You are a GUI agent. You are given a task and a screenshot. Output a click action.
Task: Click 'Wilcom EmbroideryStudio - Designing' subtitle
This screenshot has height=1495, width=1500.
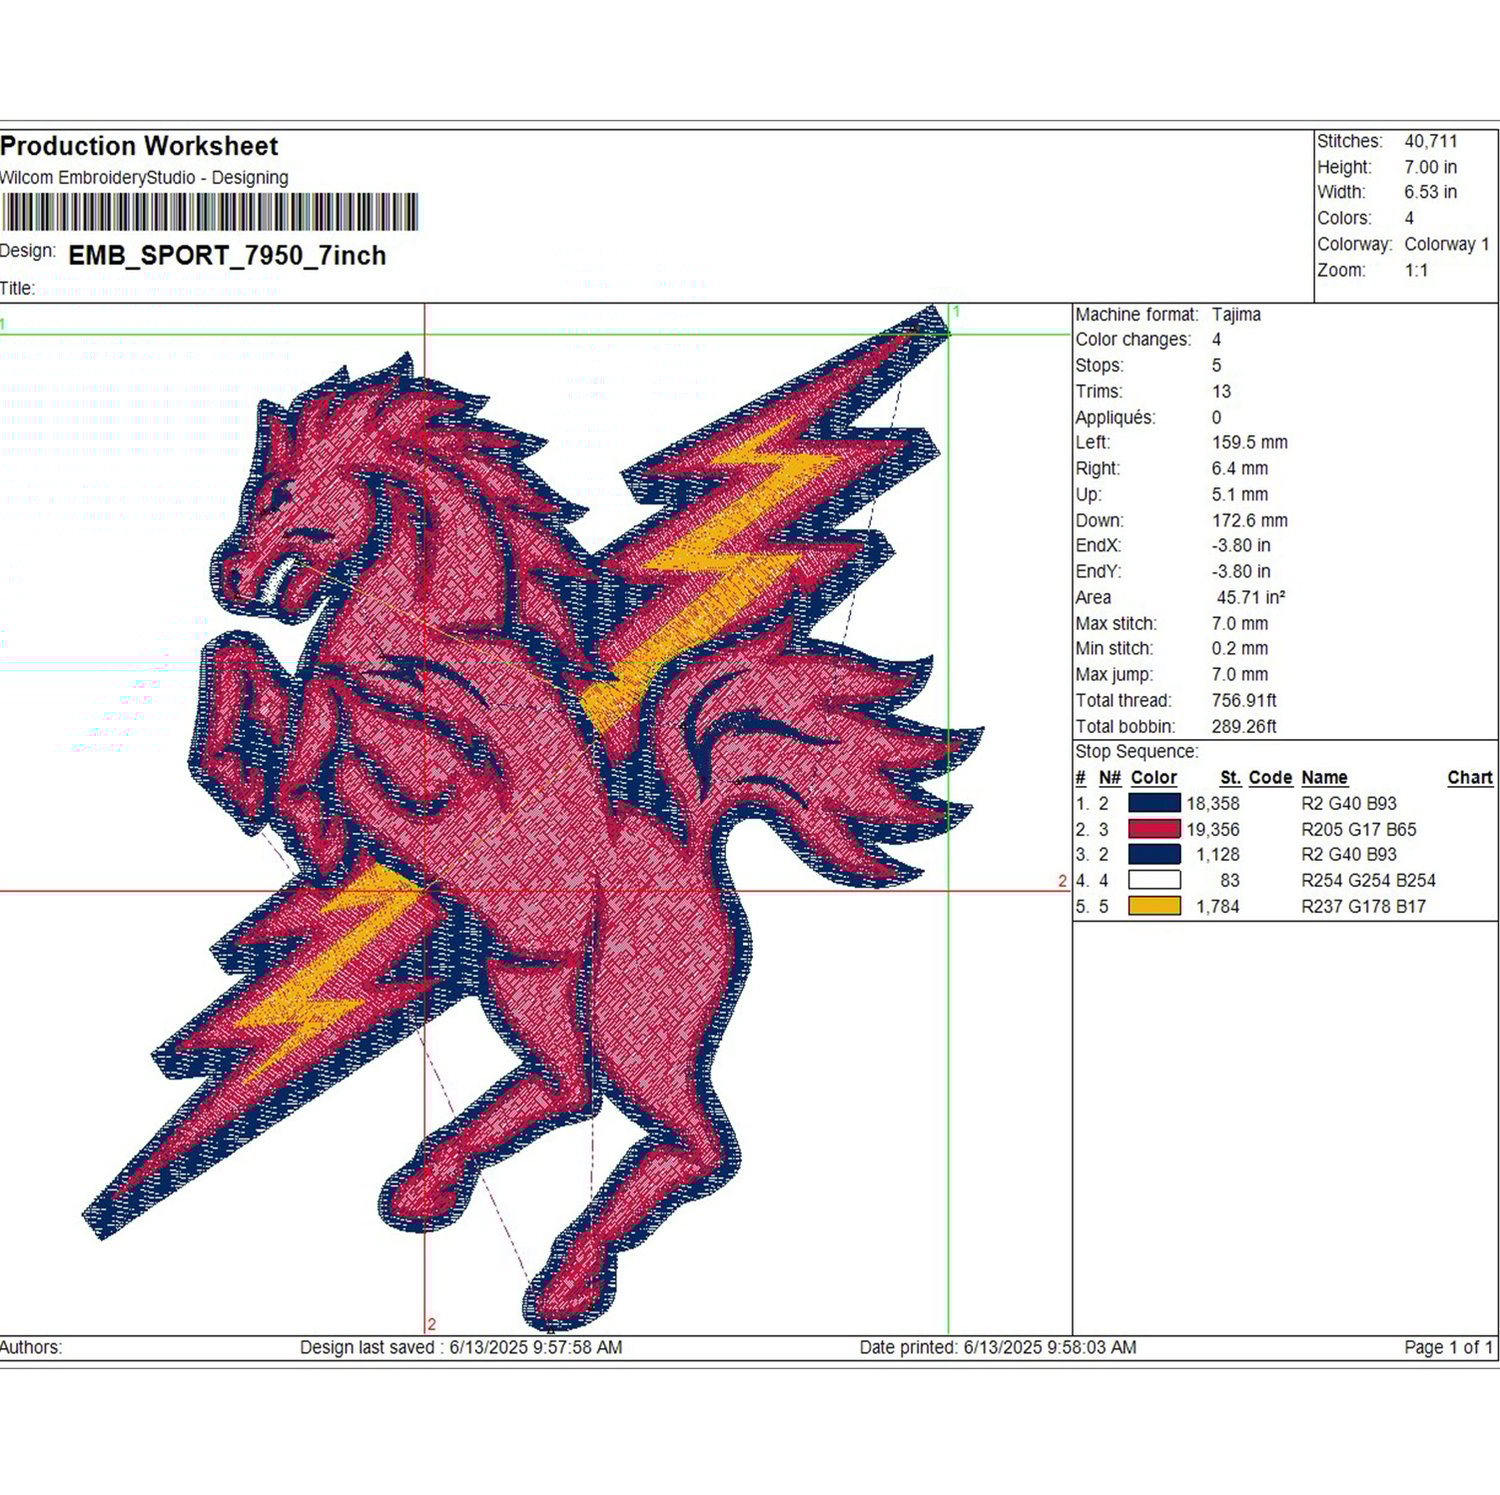tap(144, 178)
